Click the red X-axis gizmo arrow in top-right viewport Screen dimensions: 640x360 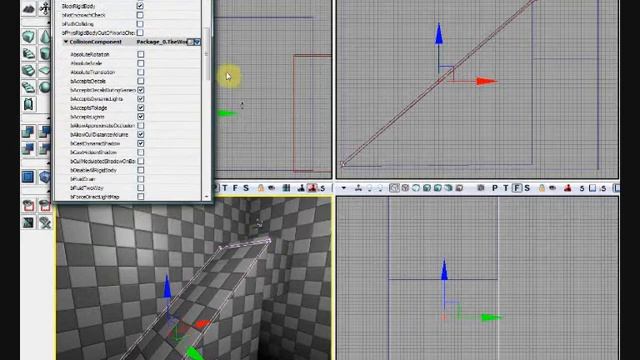[x=486, y=81]
